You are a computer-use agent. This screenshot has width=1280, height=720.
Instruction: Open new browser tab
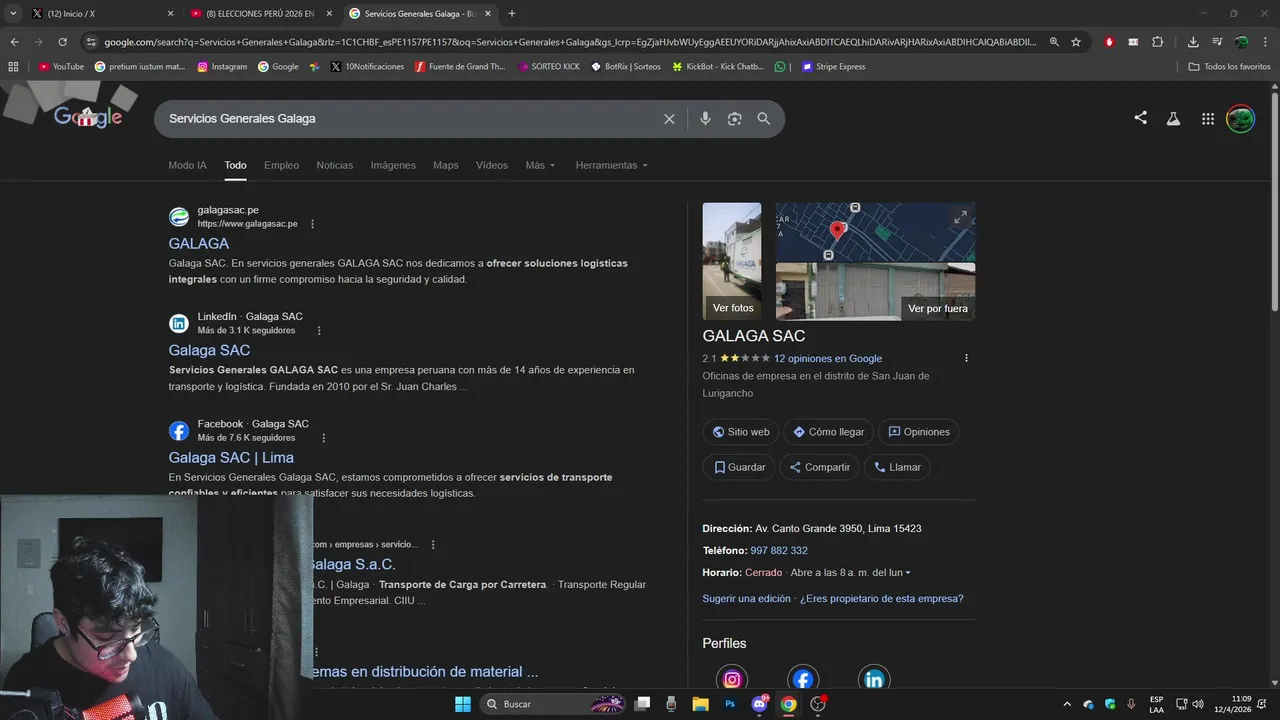point(512,14)
